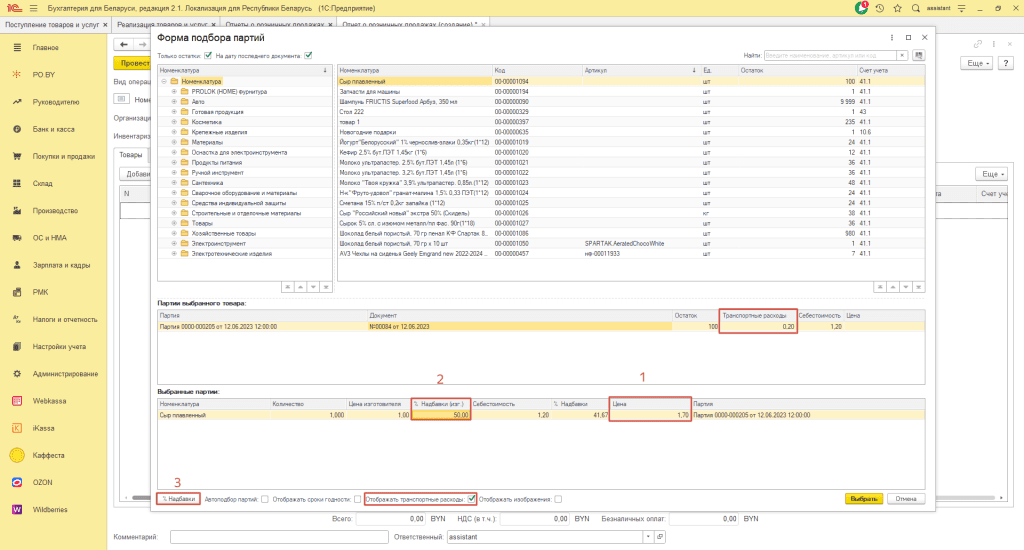Expand the Материалы folder
Viewport: 1024px width, 550px height.
coord(174,142)
